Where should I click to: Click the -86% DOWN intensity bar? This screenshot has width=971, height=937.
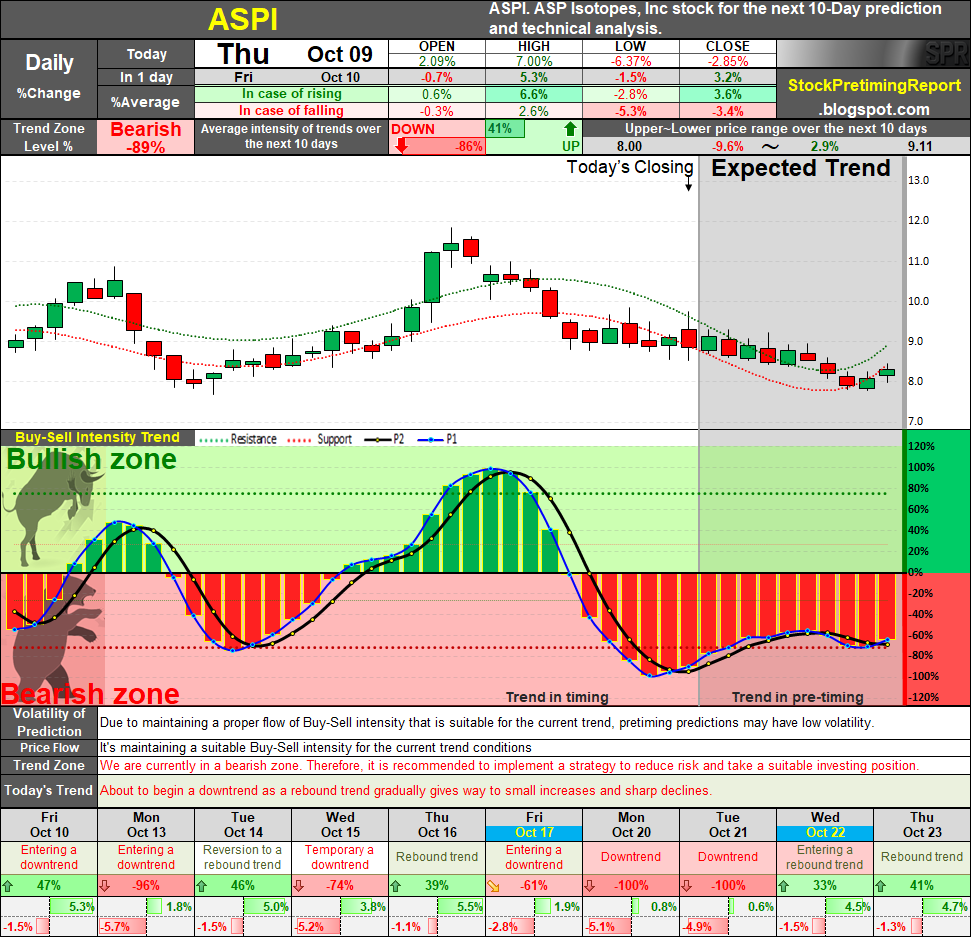pos(437,147)
